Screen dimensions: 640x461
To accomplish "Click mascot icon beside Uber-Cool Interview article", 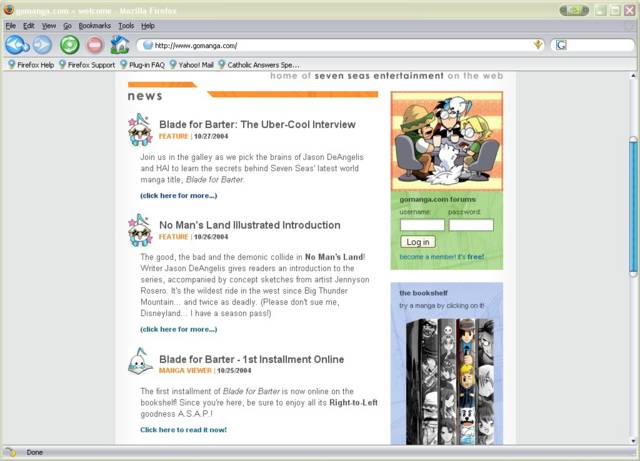I will 140,130.
